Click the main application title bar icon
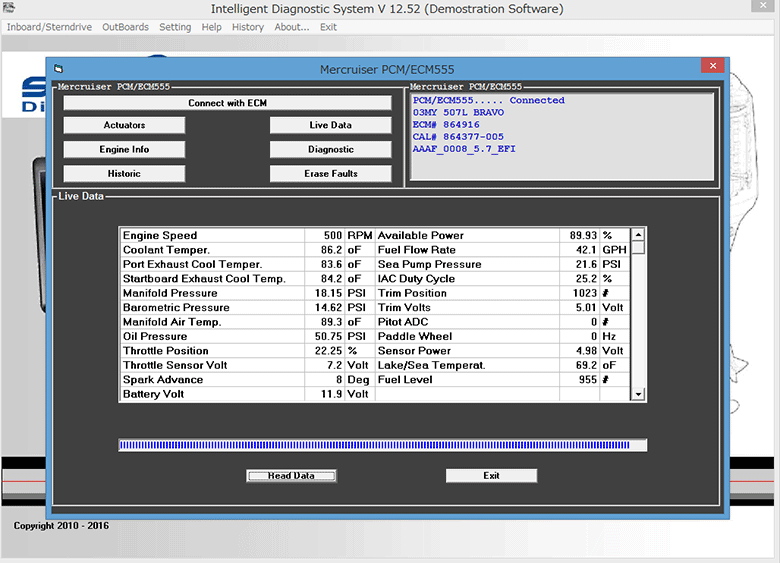Viewport: 780px width, 563px height. [x=8, y=7]
